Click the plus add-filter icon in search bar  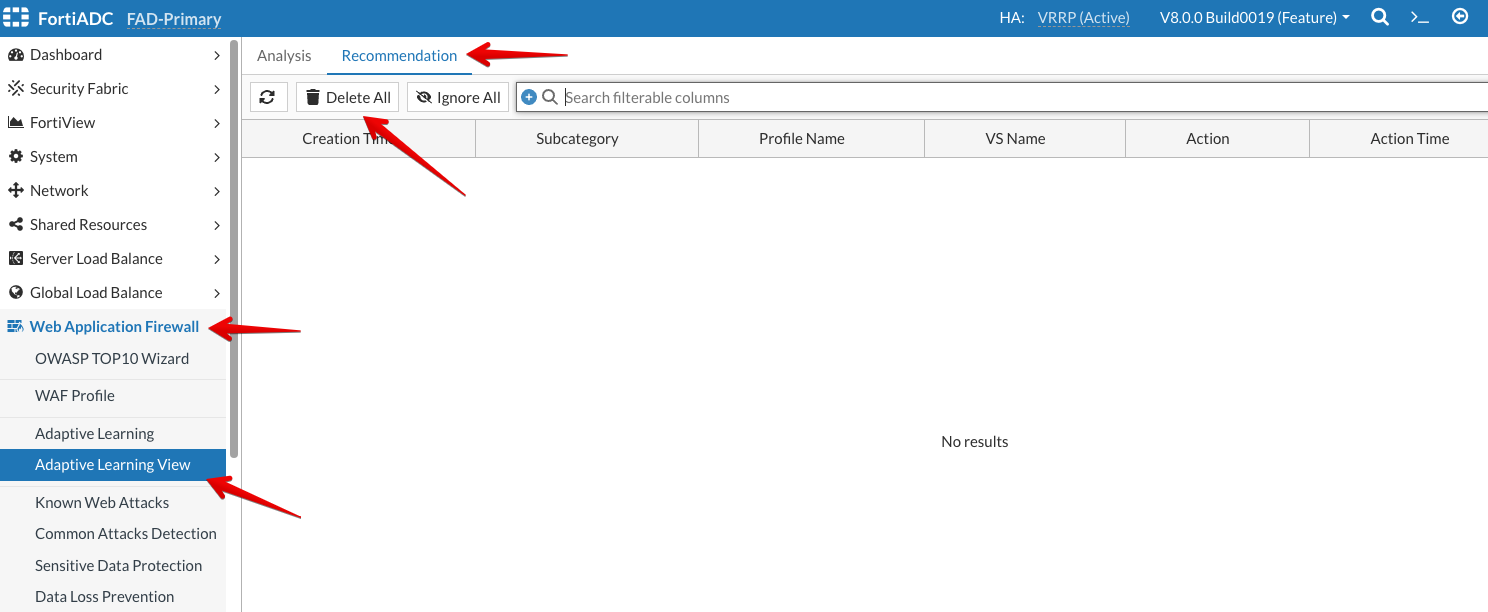coord(529,97)
